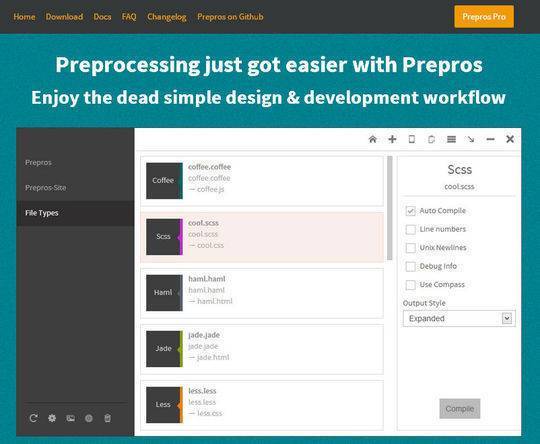Click the home icon in app toolbar
Screen dimensions: 540x444
pyautogui.click(x=372, y=139)
